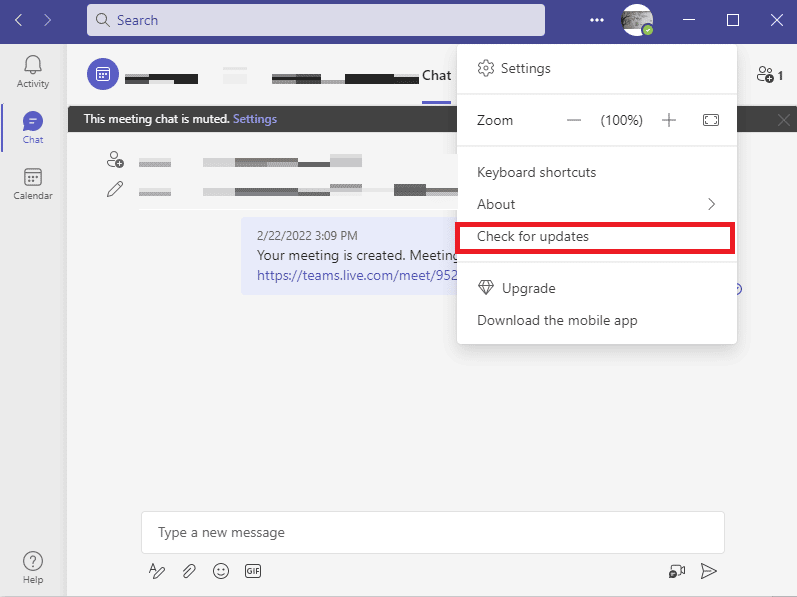797x597 pixels.
Task: Open the add participants icon showing 1
Action: (x=770, y=75)
